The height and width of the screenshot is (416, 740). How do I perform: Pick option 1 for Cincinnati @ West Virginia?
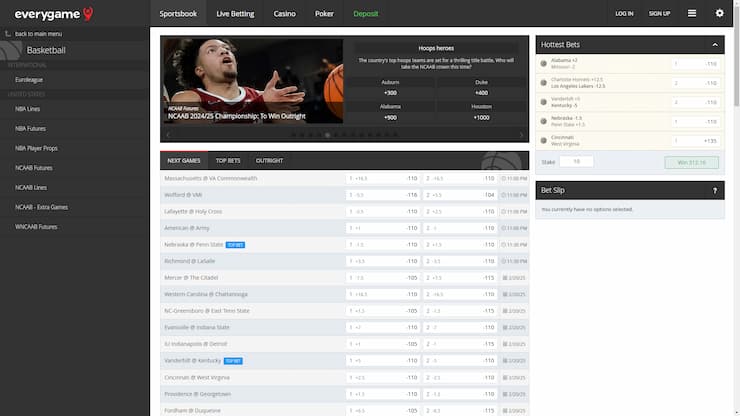383,378
